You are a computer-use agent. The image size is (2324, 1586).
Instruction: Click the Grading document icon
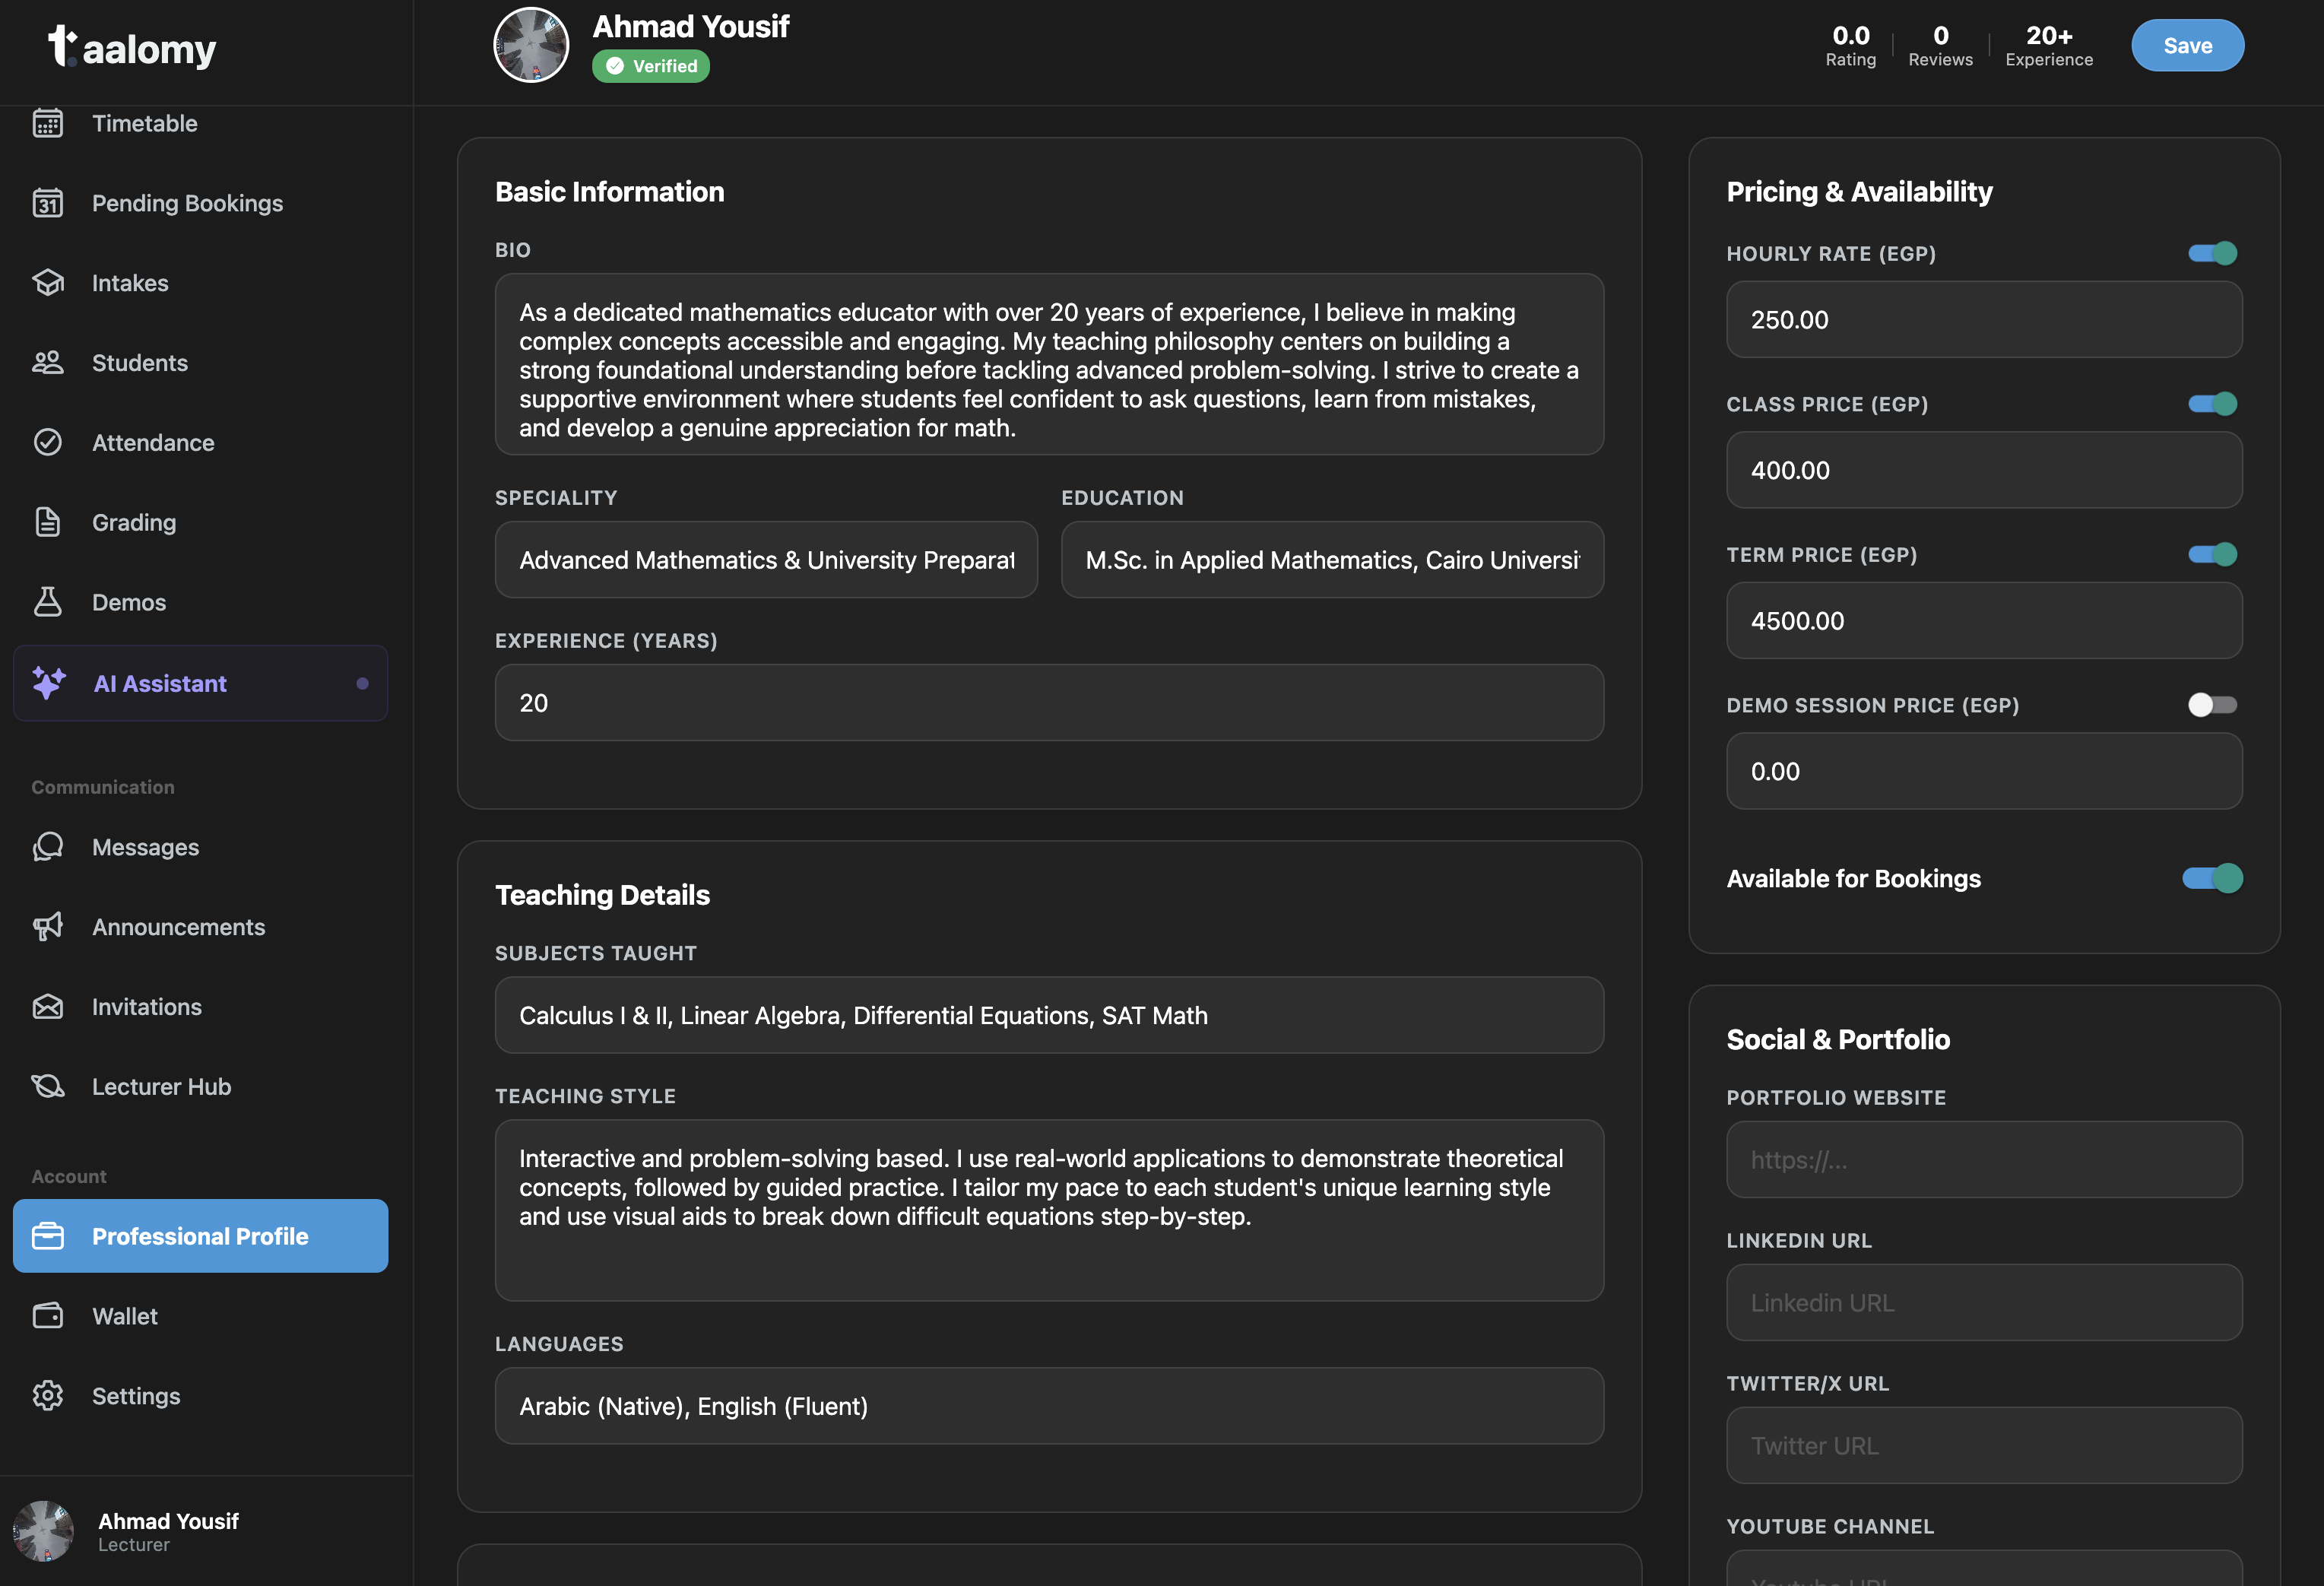[48, 522]
